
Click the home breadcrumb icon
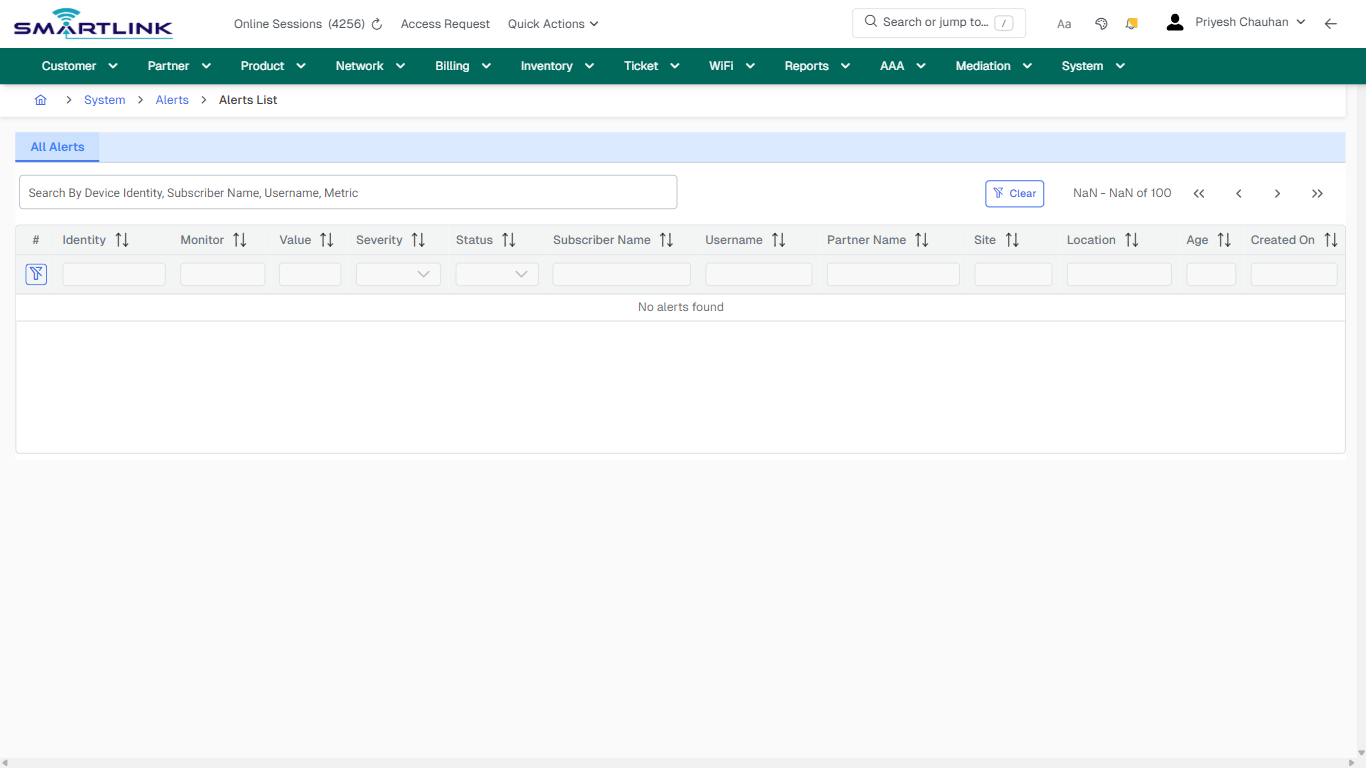(40, 100)
